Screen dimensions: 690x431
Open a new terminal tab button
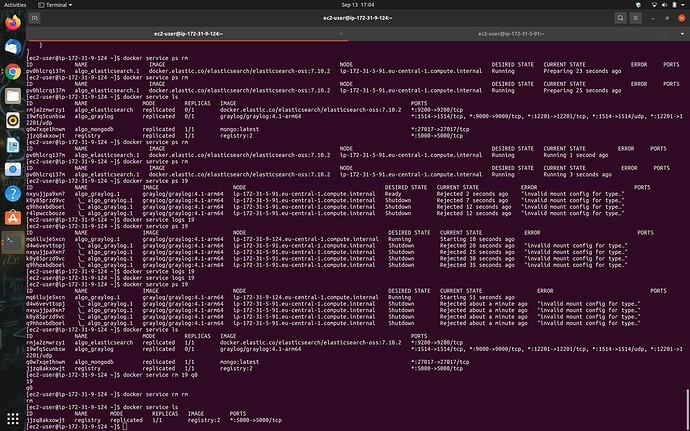(35, 18)
